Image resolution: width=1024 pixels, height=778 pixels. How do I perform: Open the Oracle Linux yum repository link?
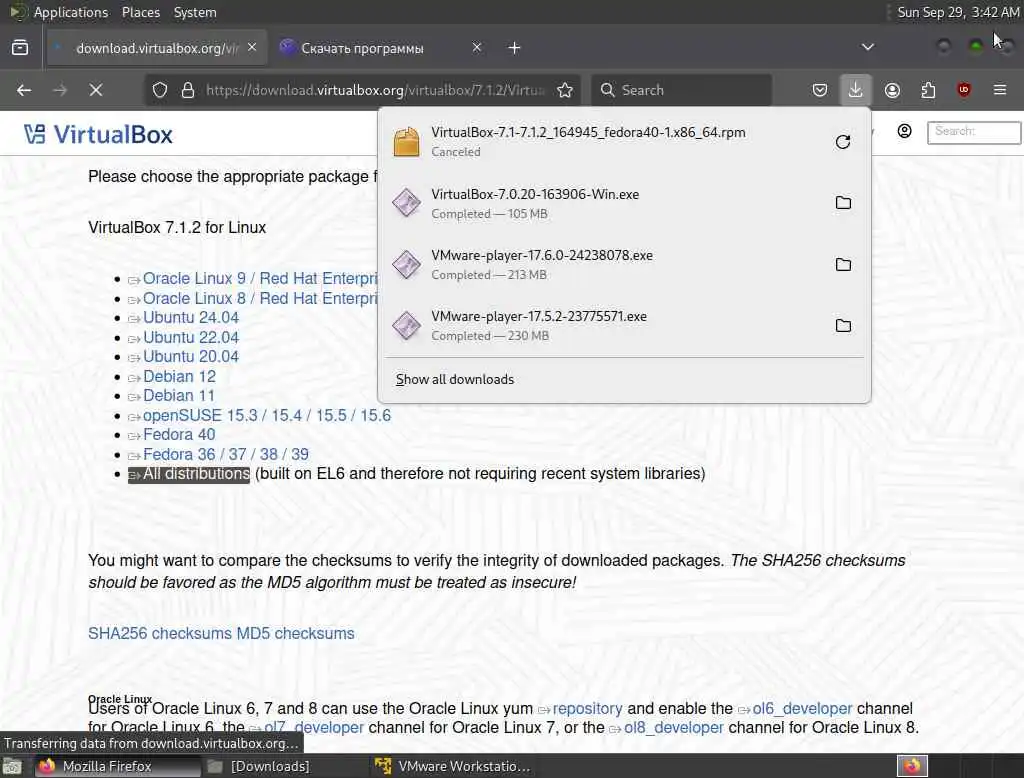click(587, 709)
